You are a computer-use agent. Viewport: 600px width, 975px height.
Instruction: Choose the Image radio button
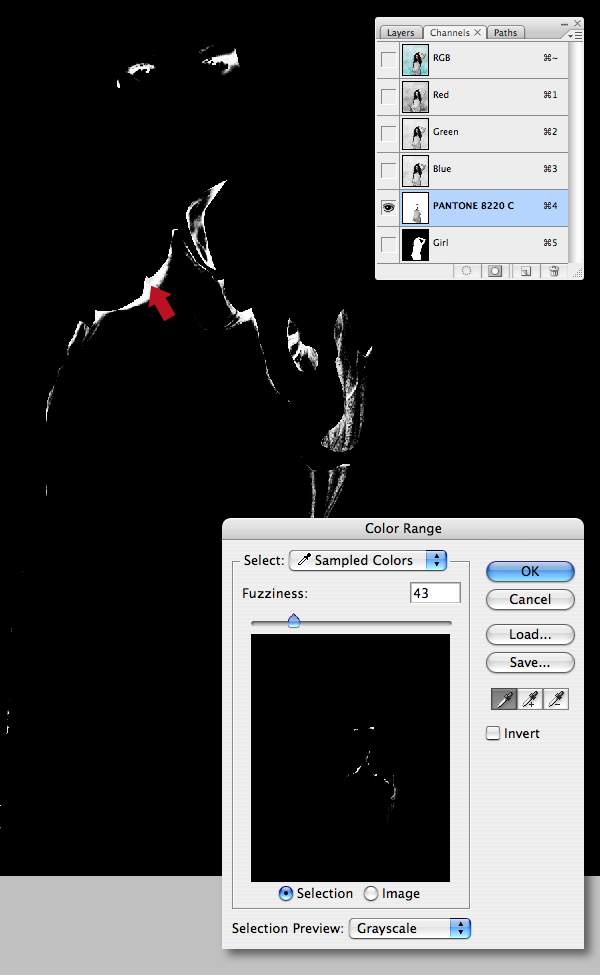click(371, 894)
